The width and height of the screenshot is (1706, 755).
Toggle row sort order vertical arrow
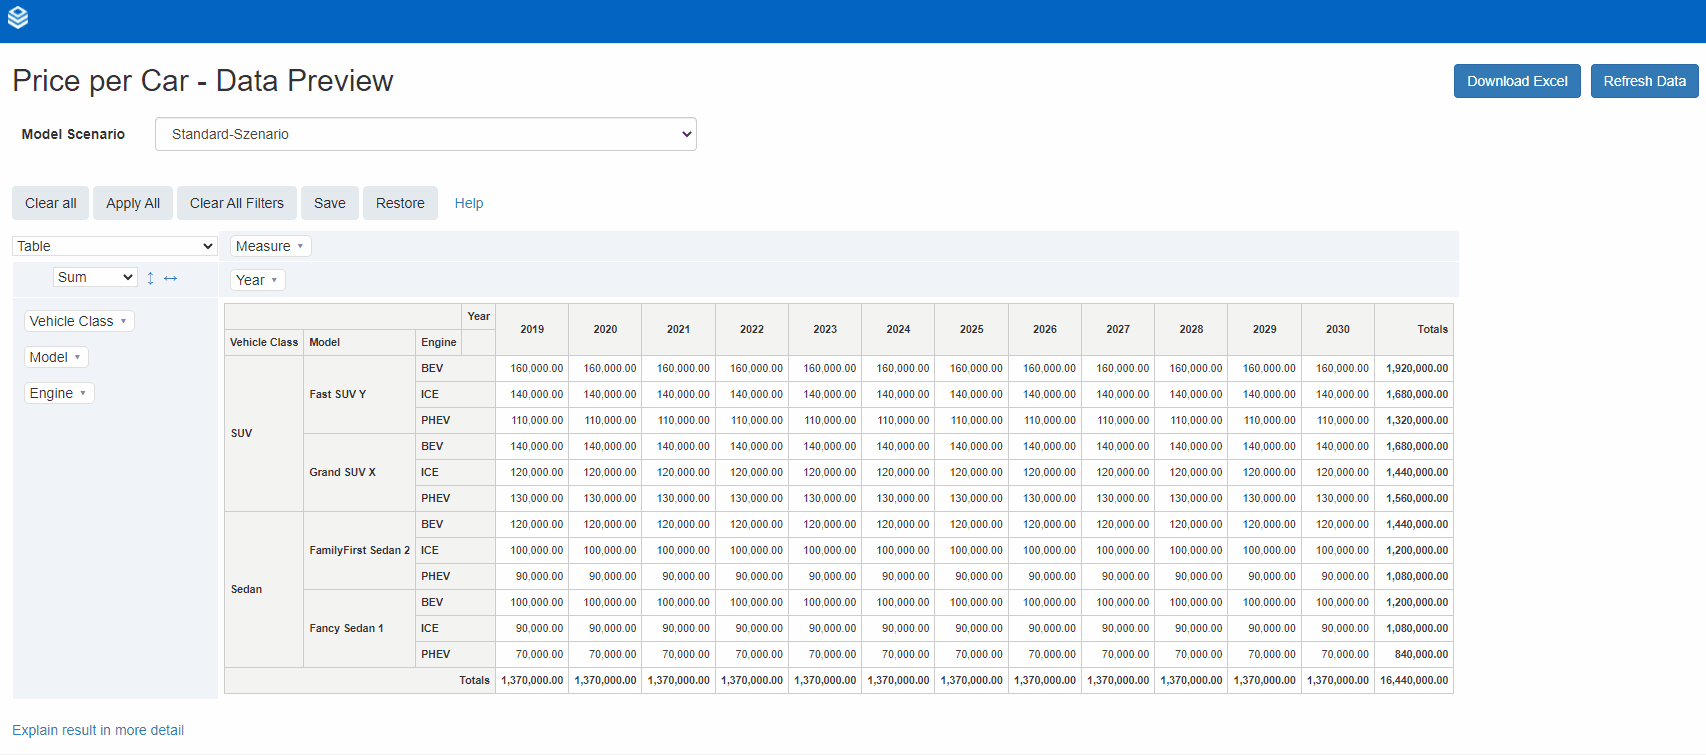150,278
